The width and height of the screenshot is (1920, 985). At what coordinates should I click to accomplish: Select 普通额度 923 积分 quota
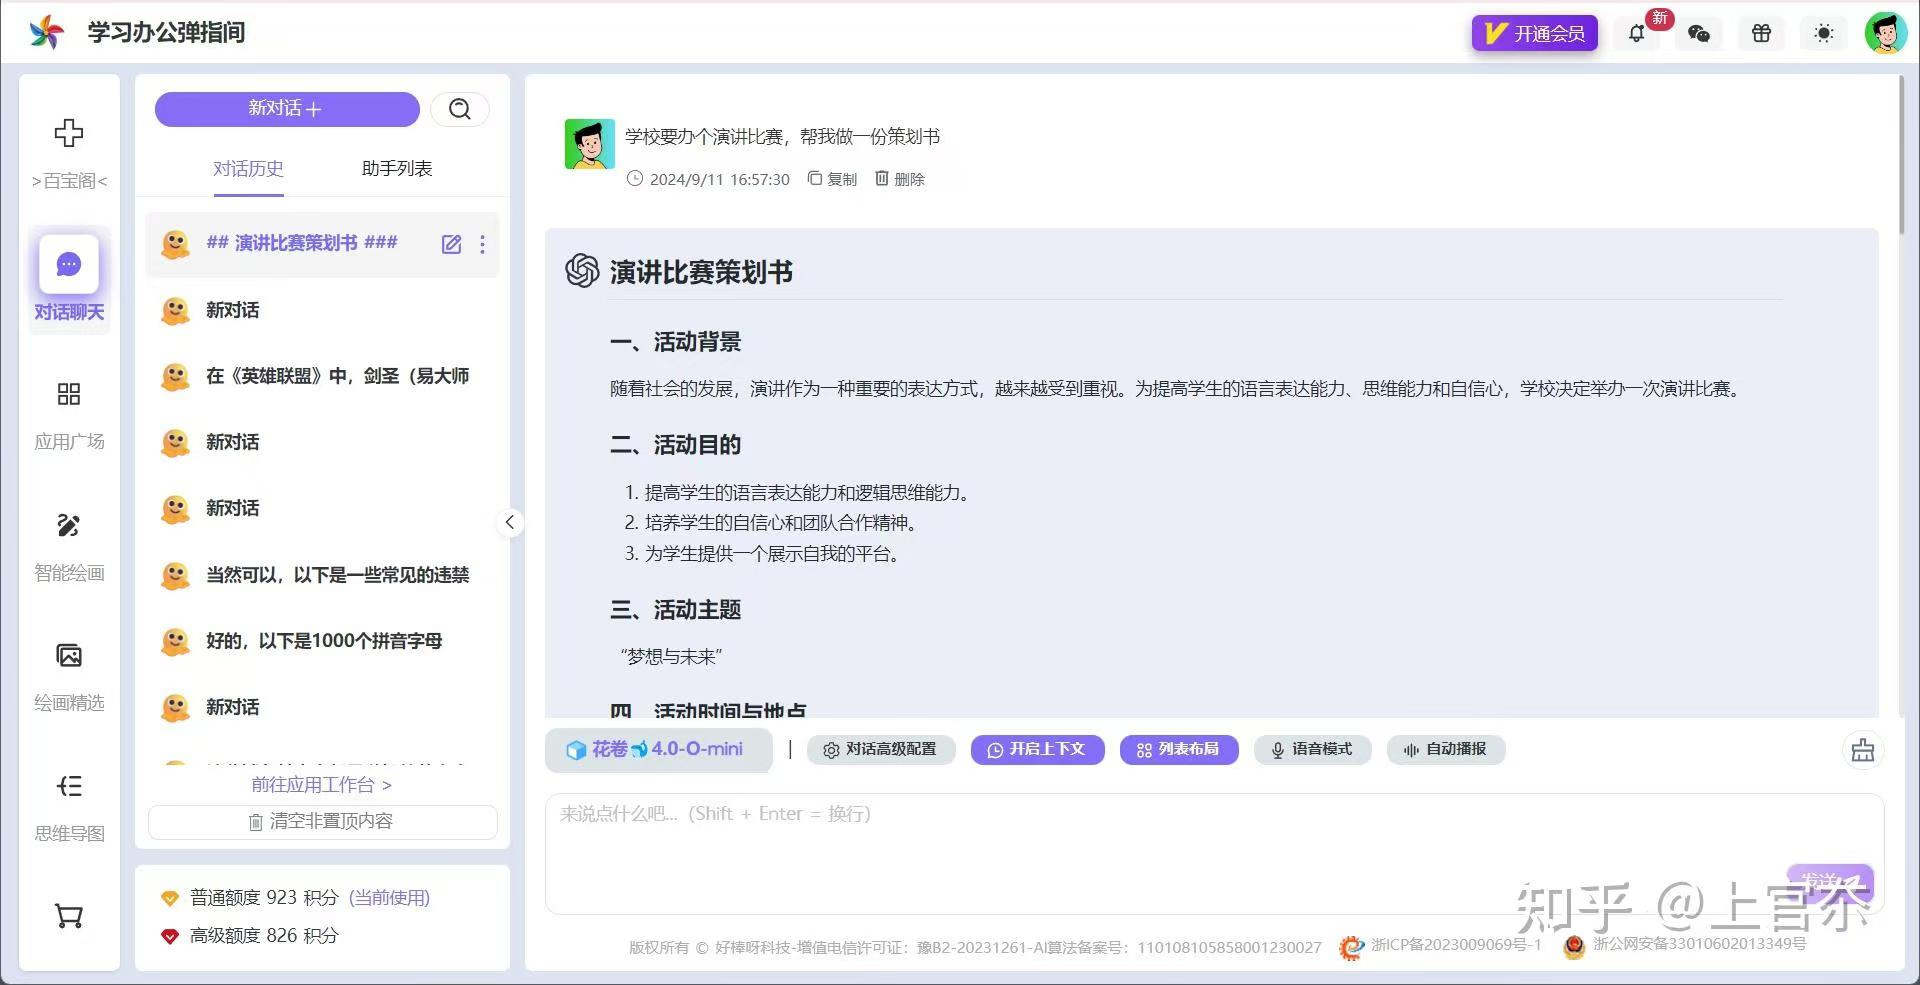[x=296, y=898]
